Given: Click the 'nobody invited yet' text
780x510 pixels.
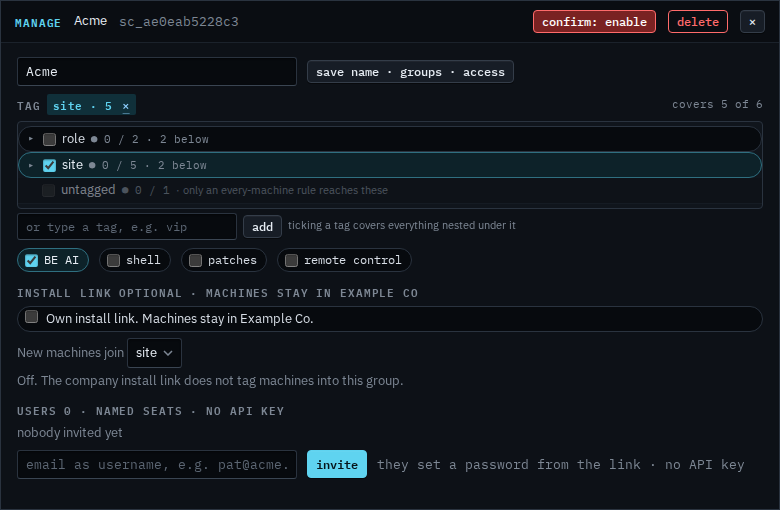Looking at the screenshot, I should pyautogui.click(x=70, y=433).
